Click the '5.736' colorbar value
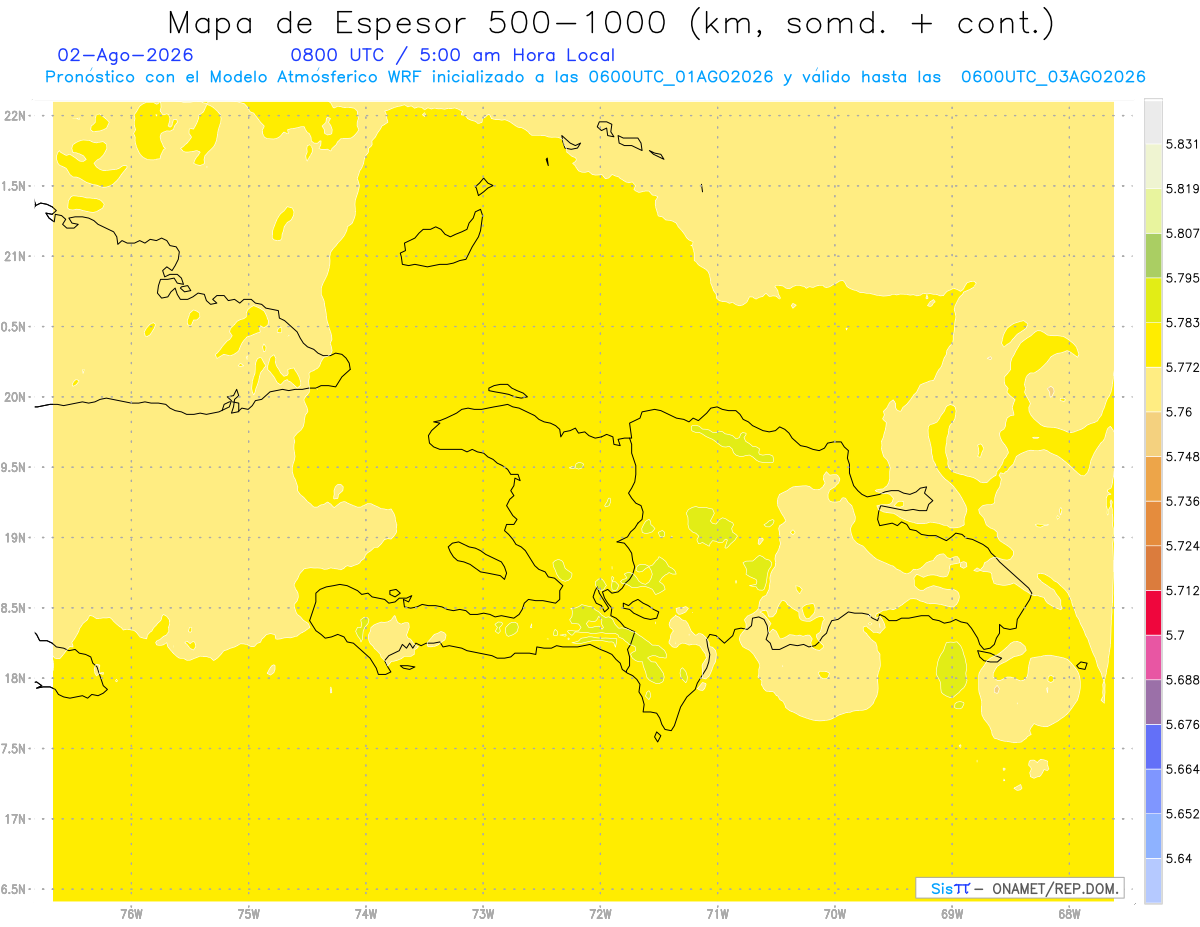 [1182, 501]
